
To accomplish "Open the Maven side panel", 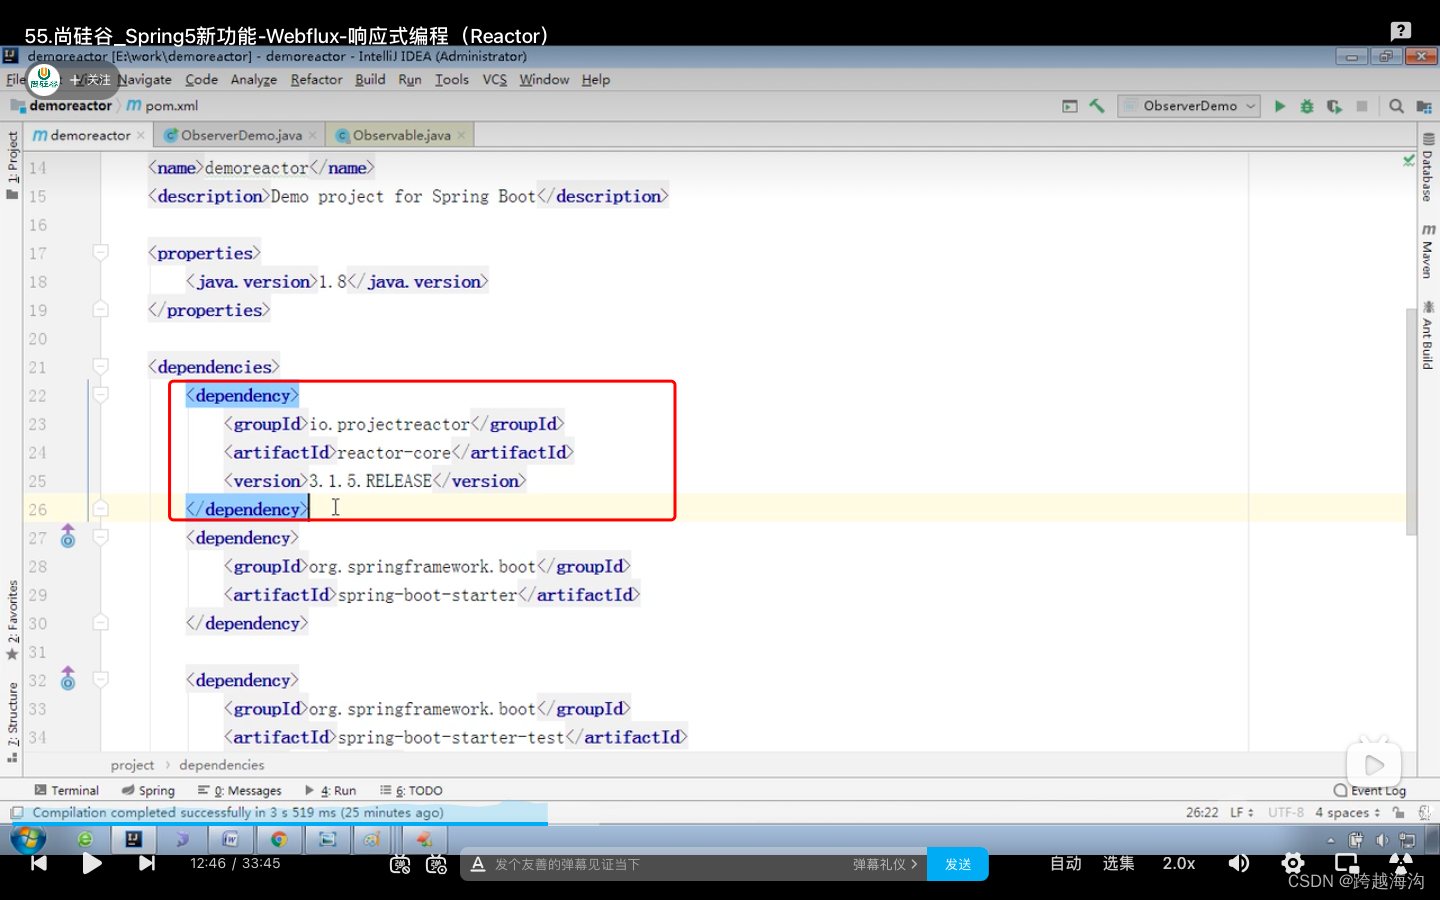I will click(1428, 251).
